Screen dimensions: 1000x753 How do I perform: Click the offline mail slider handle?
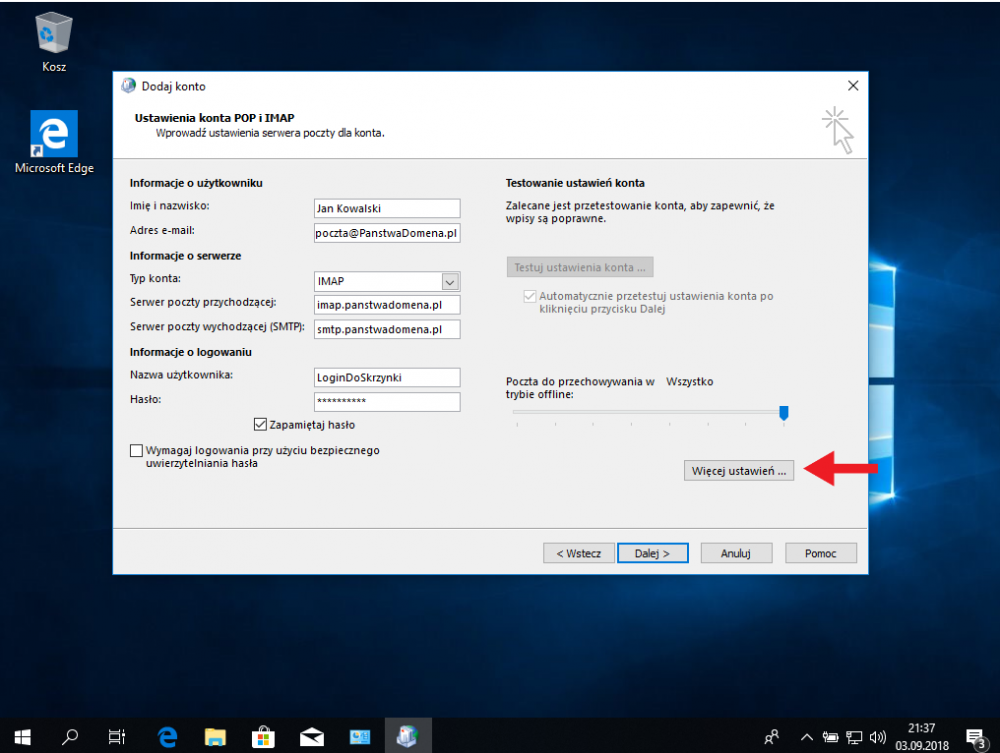pyautogui.click(x=784, y=413)
